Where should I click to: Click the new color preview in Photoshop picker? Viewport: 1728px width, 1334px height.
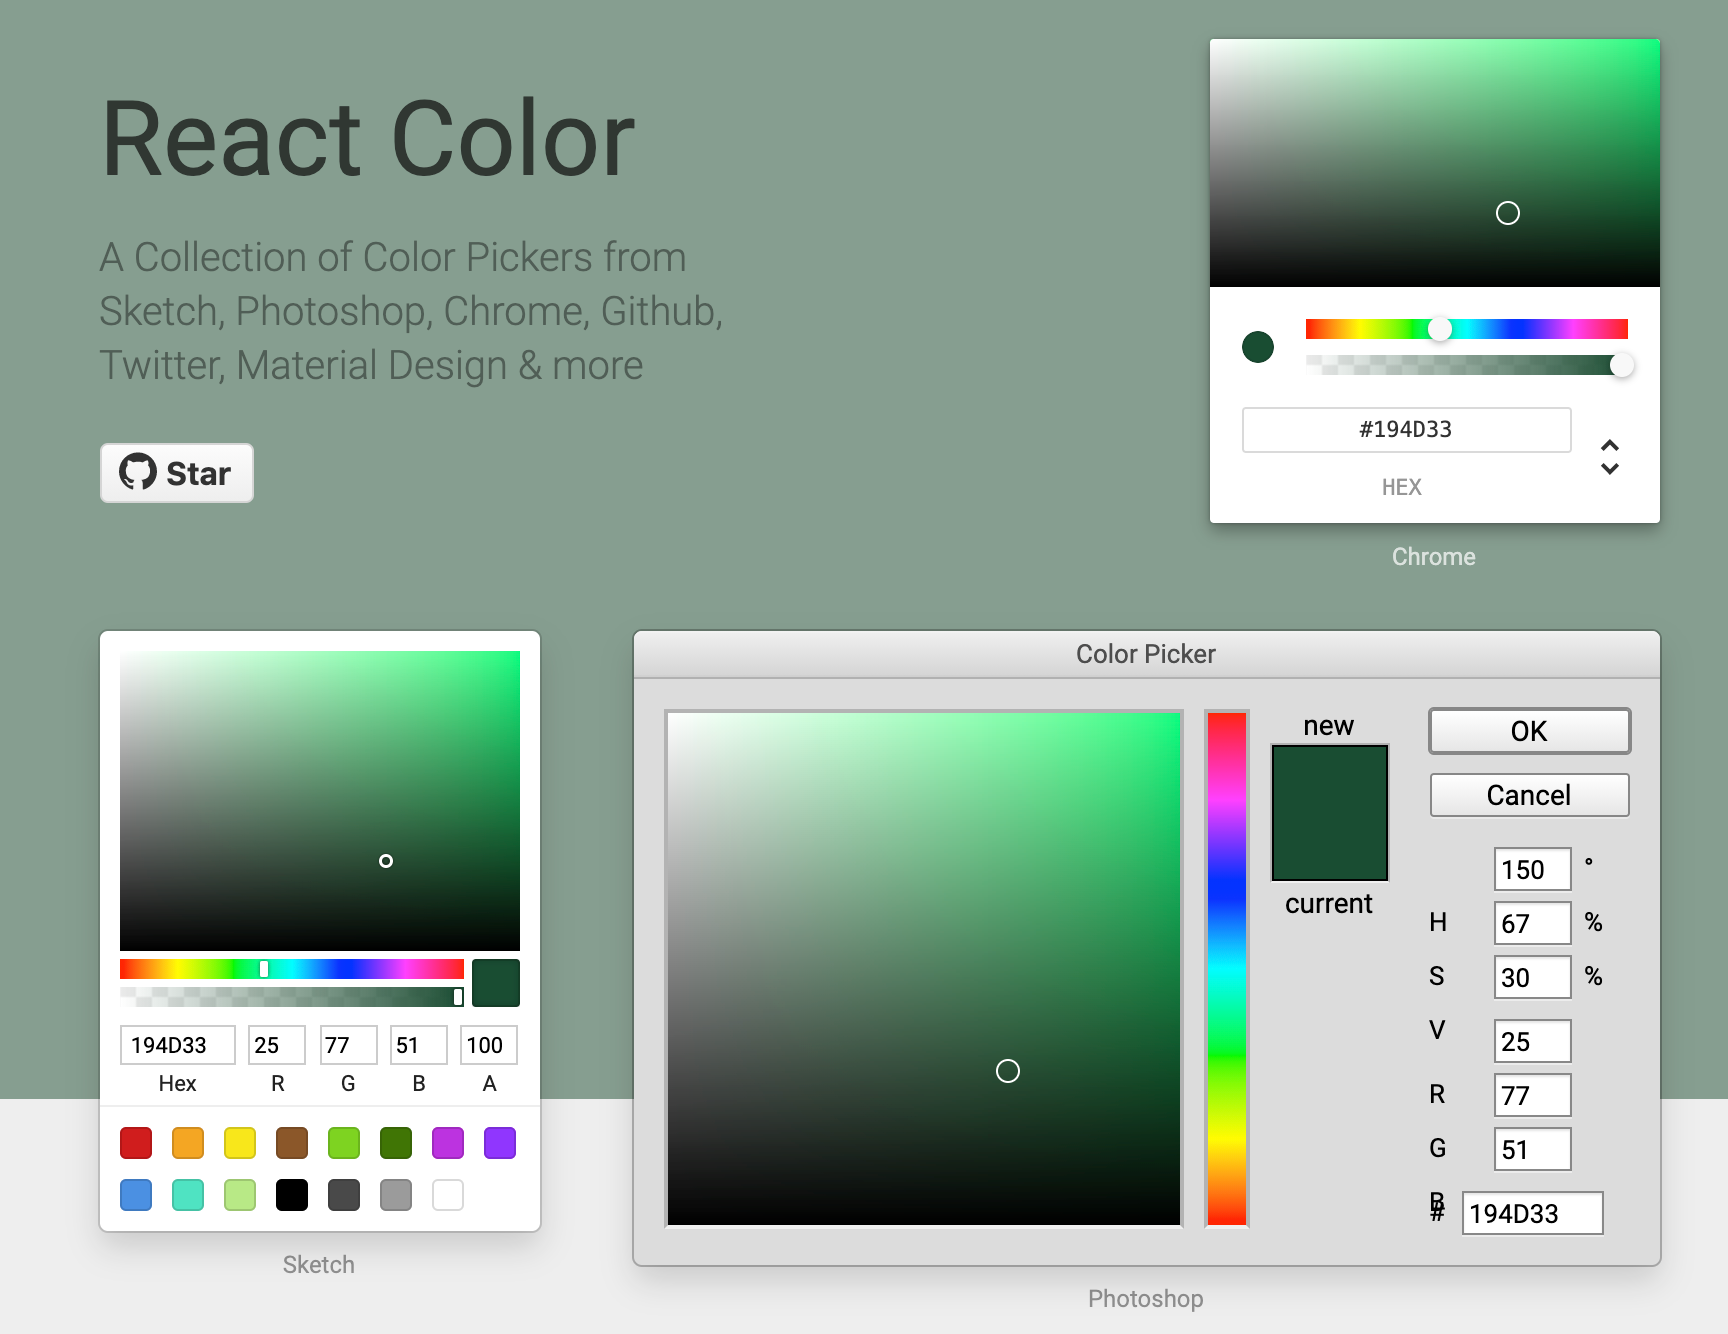point(1329,812)
